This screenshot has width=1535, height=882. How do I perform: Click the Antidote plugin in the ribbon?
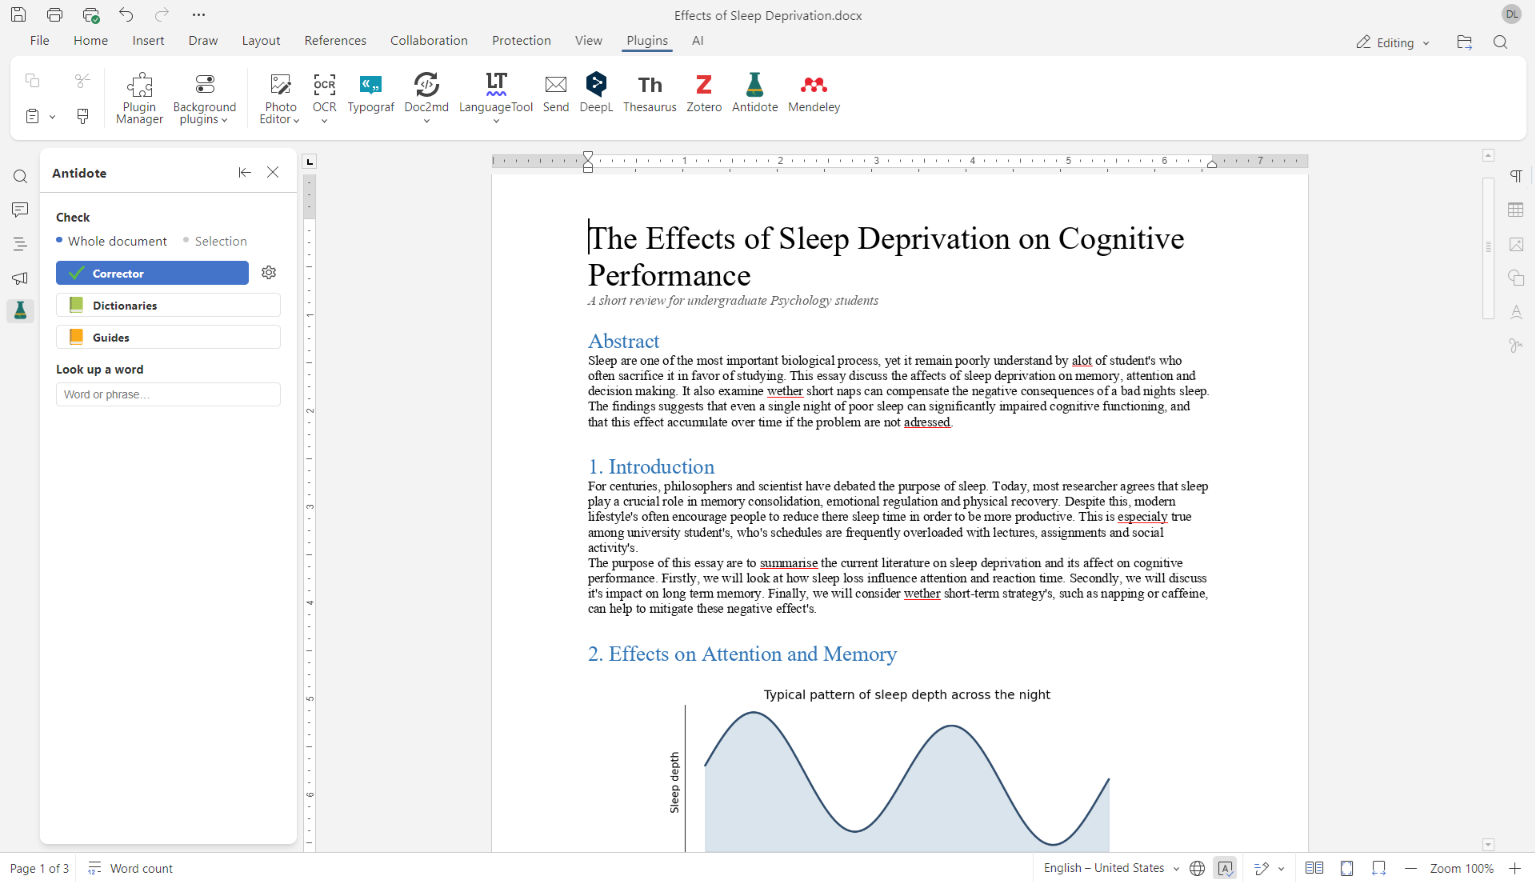pyautogui.click(x=755, y=93)
